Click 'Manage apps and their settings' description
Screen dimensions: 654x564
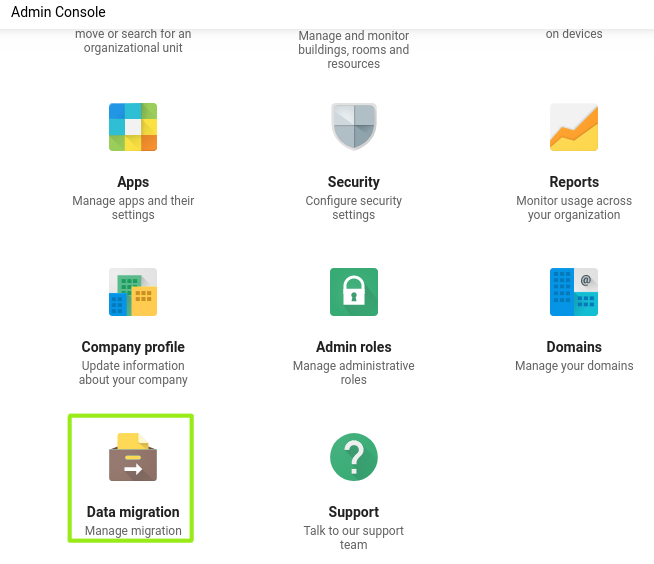point(133,208)
